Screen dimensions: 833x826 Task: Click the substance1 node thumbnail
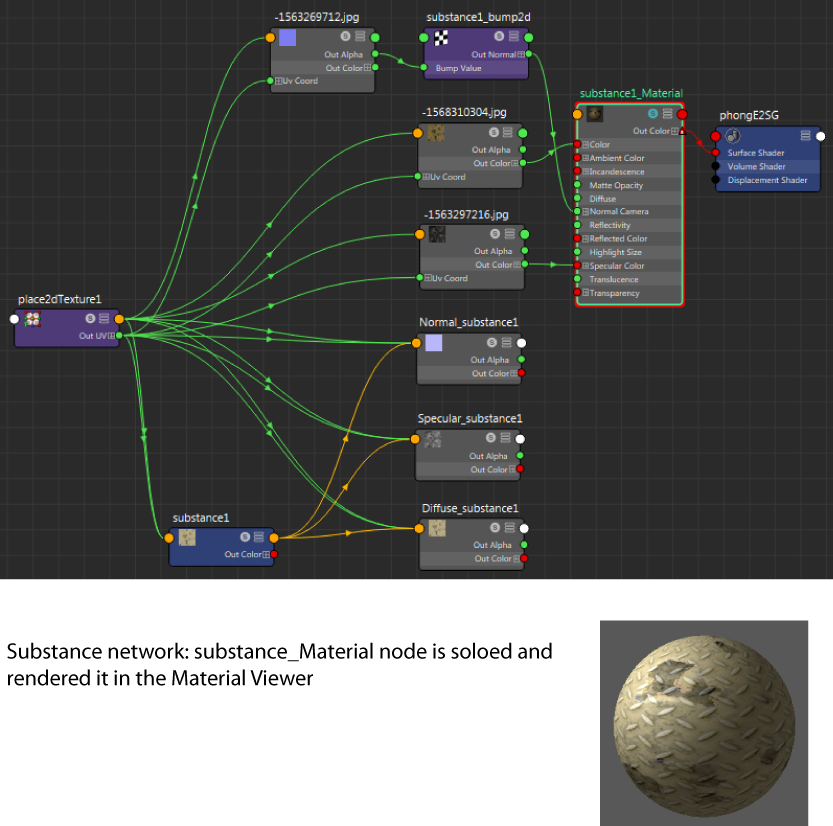187,538
